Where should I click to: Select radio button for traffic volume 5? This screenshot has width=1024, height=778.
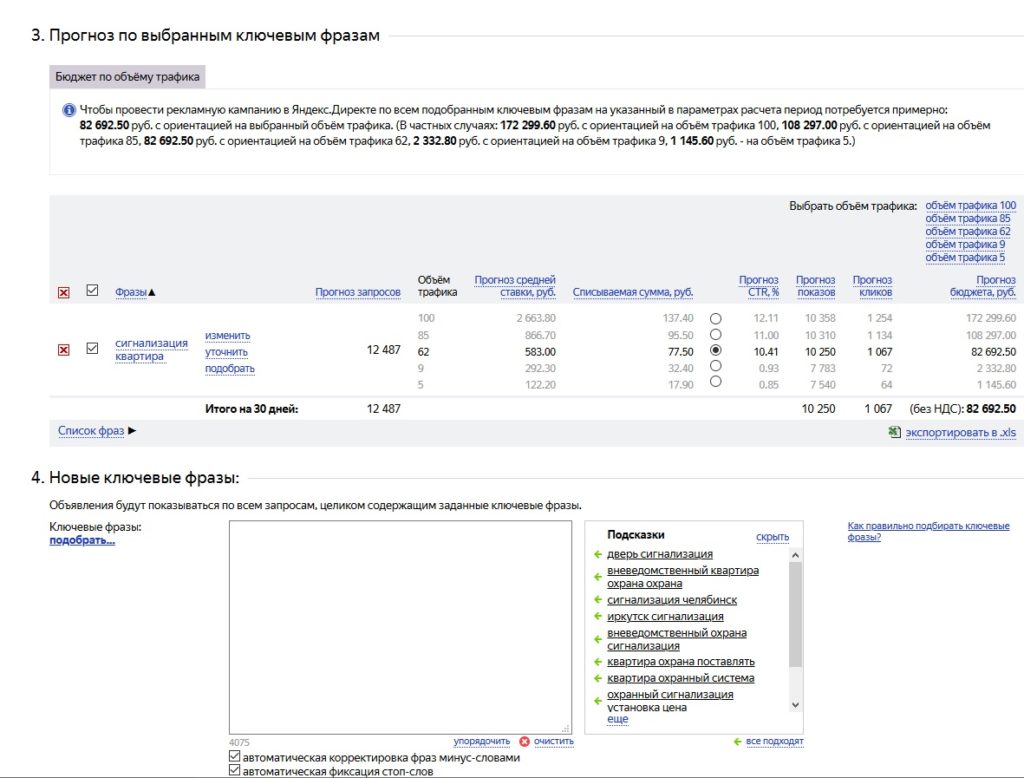[716, 381]
